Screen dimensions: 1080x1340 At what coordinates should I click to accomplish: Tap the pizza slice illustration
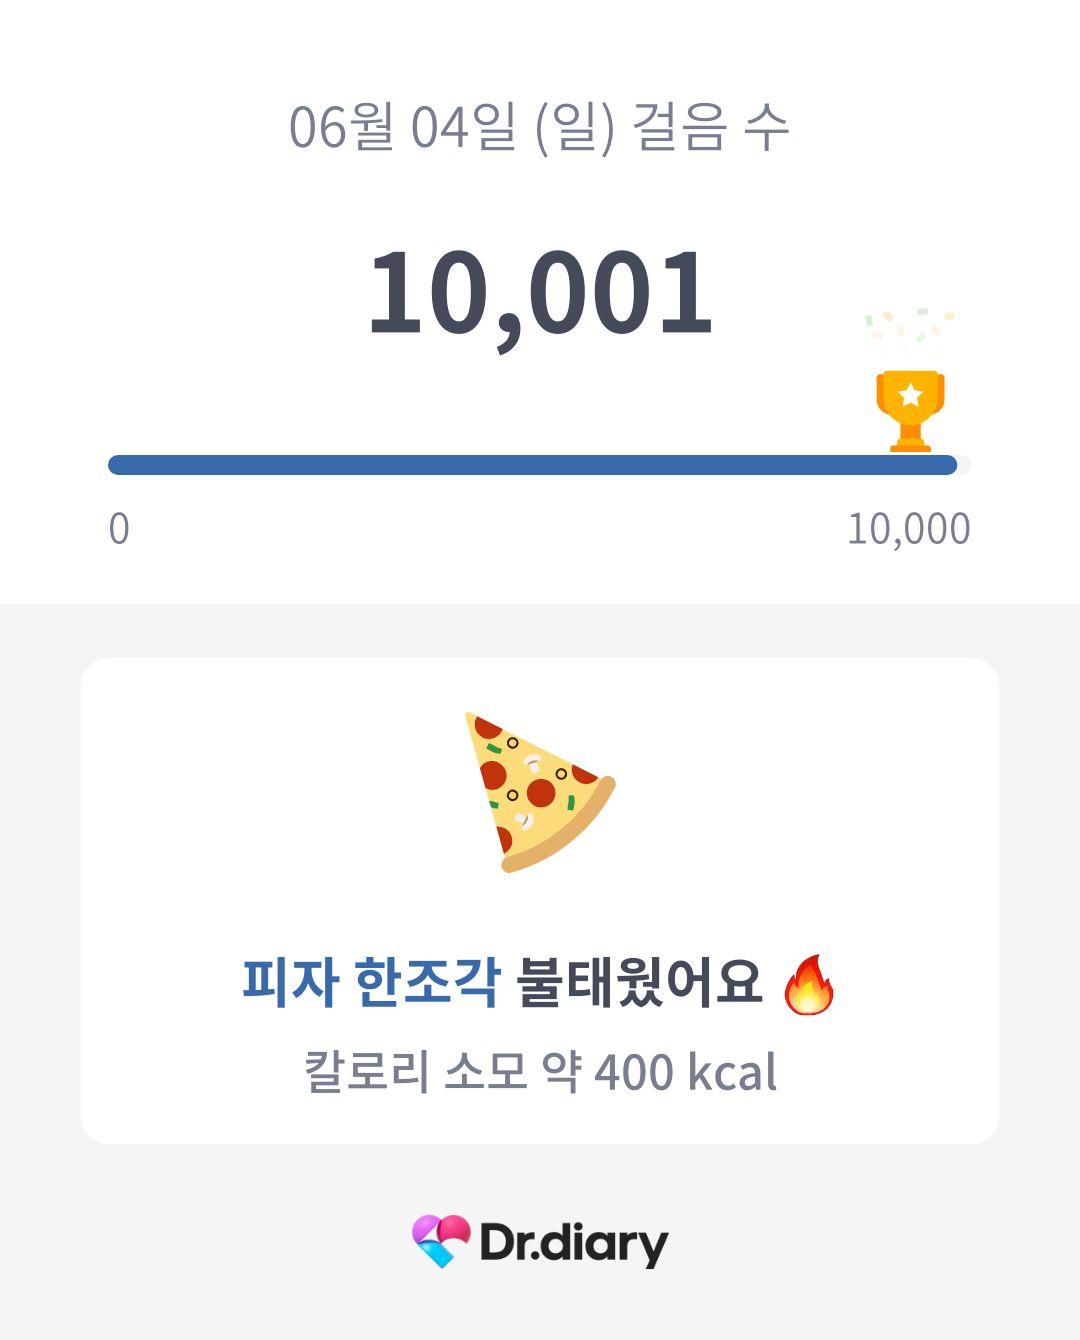tap(540, 792)
